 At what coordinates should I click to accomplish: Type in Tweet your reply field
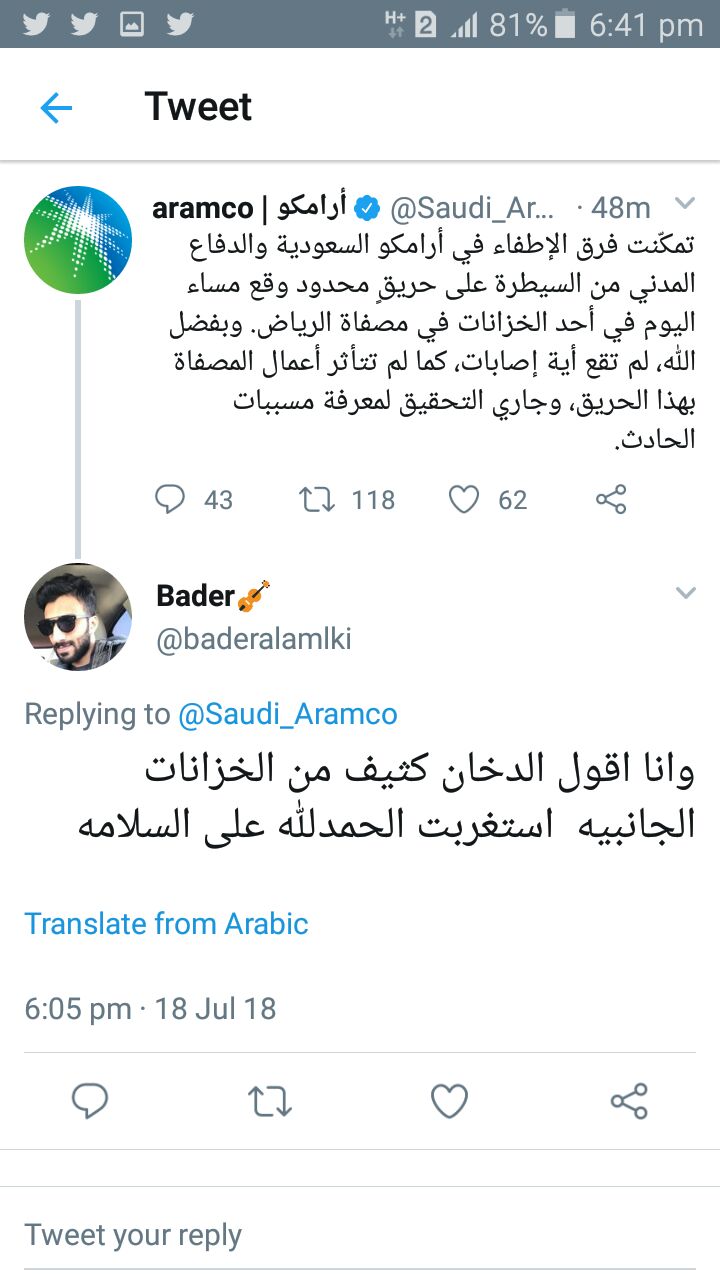click(360, 1235)
